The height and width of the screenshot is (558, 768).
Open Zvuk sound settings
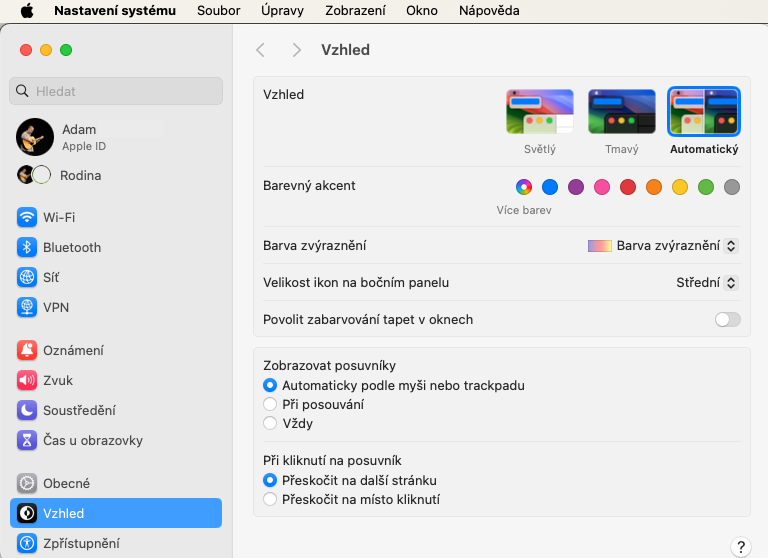tap(57, 380)
